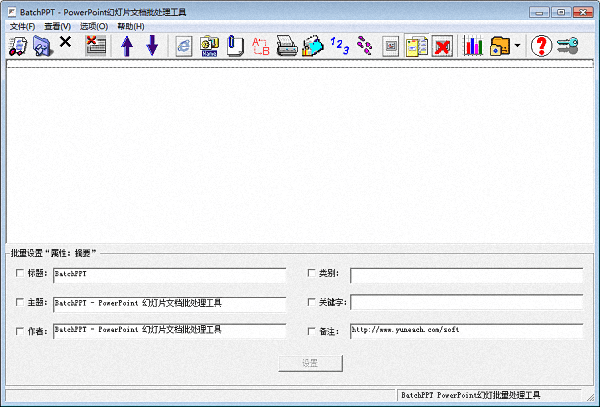
Task: Minimize the BatchPPT window
Action: point(539,12)
